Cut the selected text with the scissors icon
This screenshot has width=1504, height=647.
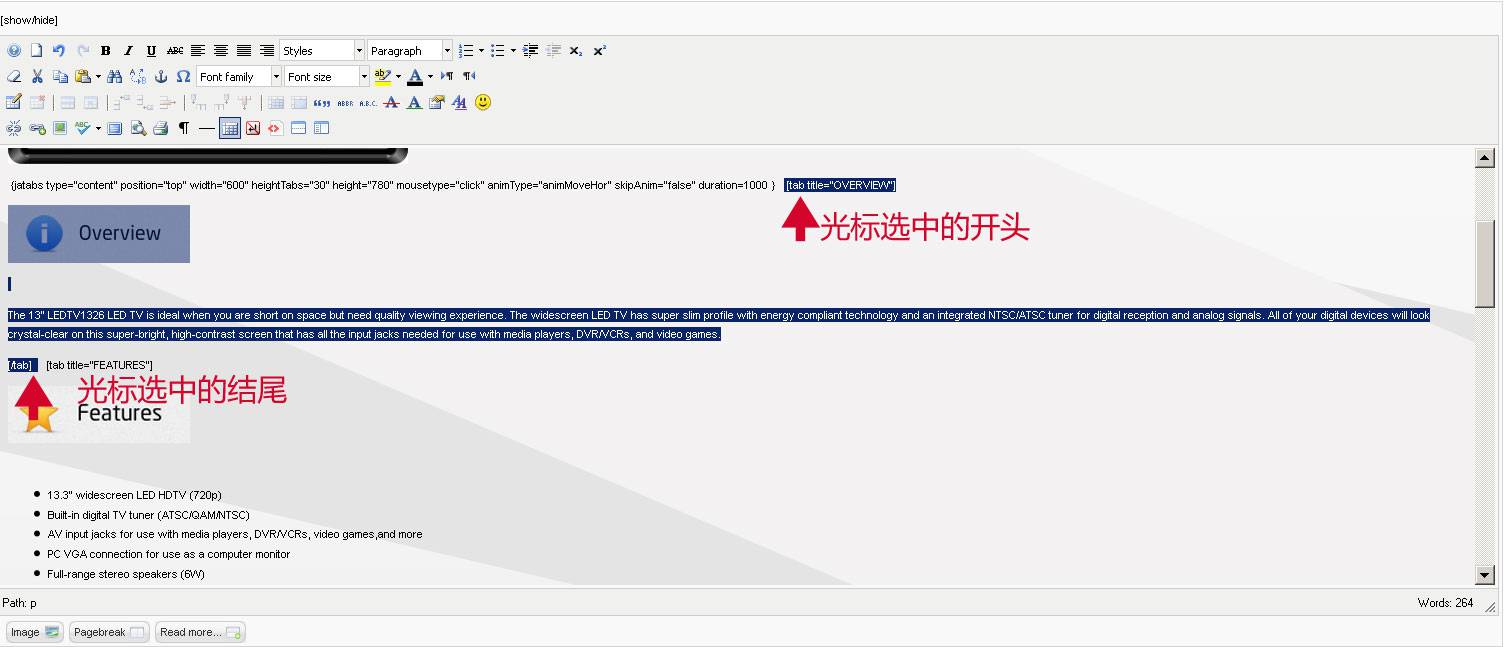coord(37,76)
